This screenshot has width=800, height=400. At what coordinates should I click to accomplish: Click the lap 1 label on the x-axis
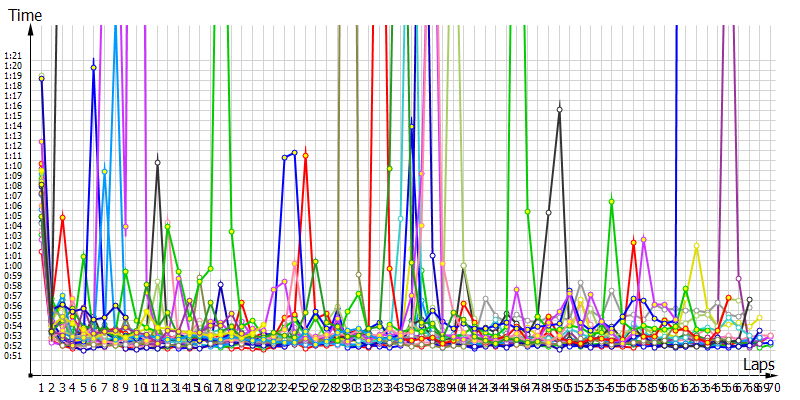pyautogui.click(x=41, y=386)
